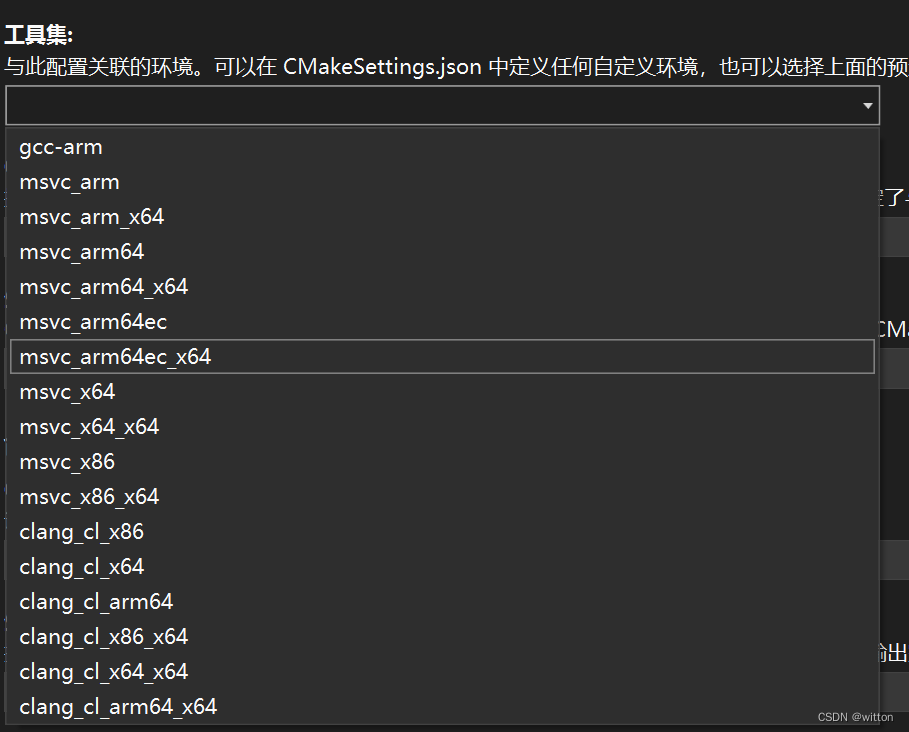Choose the msvc_arm_x64 entry
The width and height of the screenshot is (909, 732).
(x=91, y=216)
